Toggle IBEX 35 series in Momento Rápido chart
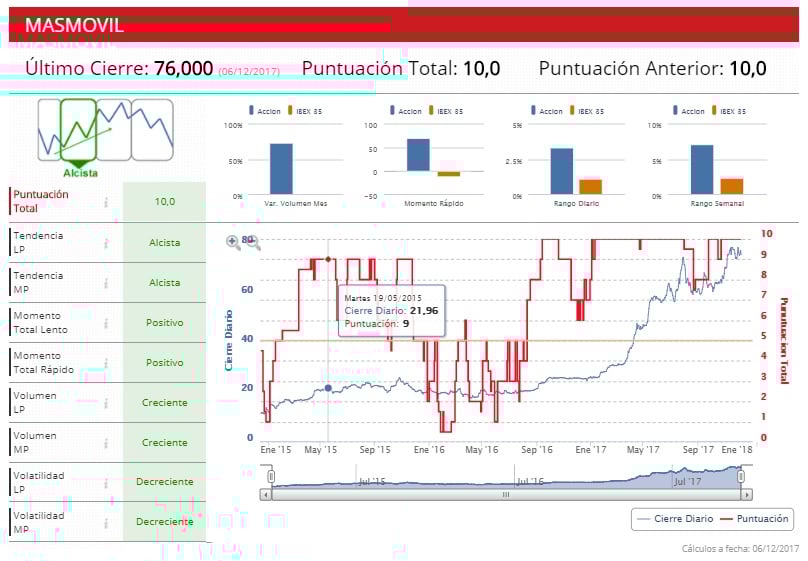808x561 pixels. point(446,111)
